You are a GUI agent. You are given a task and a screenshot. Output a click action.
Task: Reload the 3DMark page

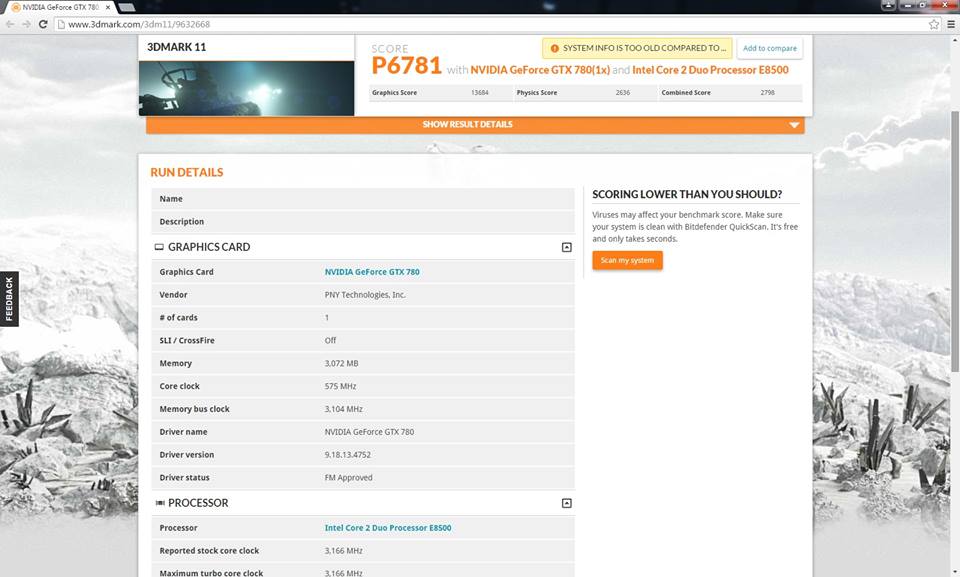click(x=43, y=25)
